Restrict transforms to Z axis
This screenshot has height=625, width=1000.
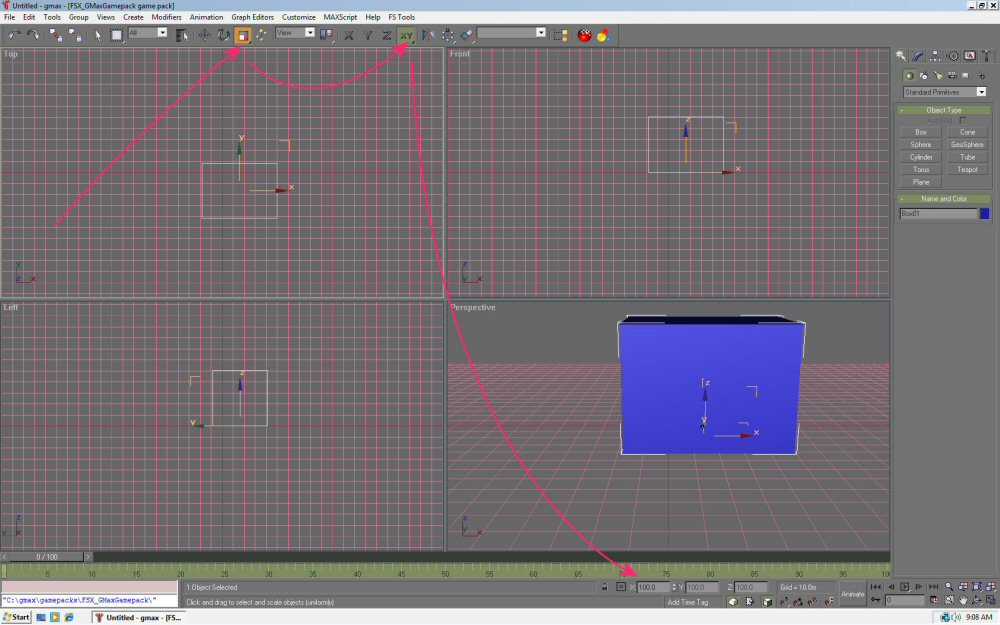(x=386, y=35)
